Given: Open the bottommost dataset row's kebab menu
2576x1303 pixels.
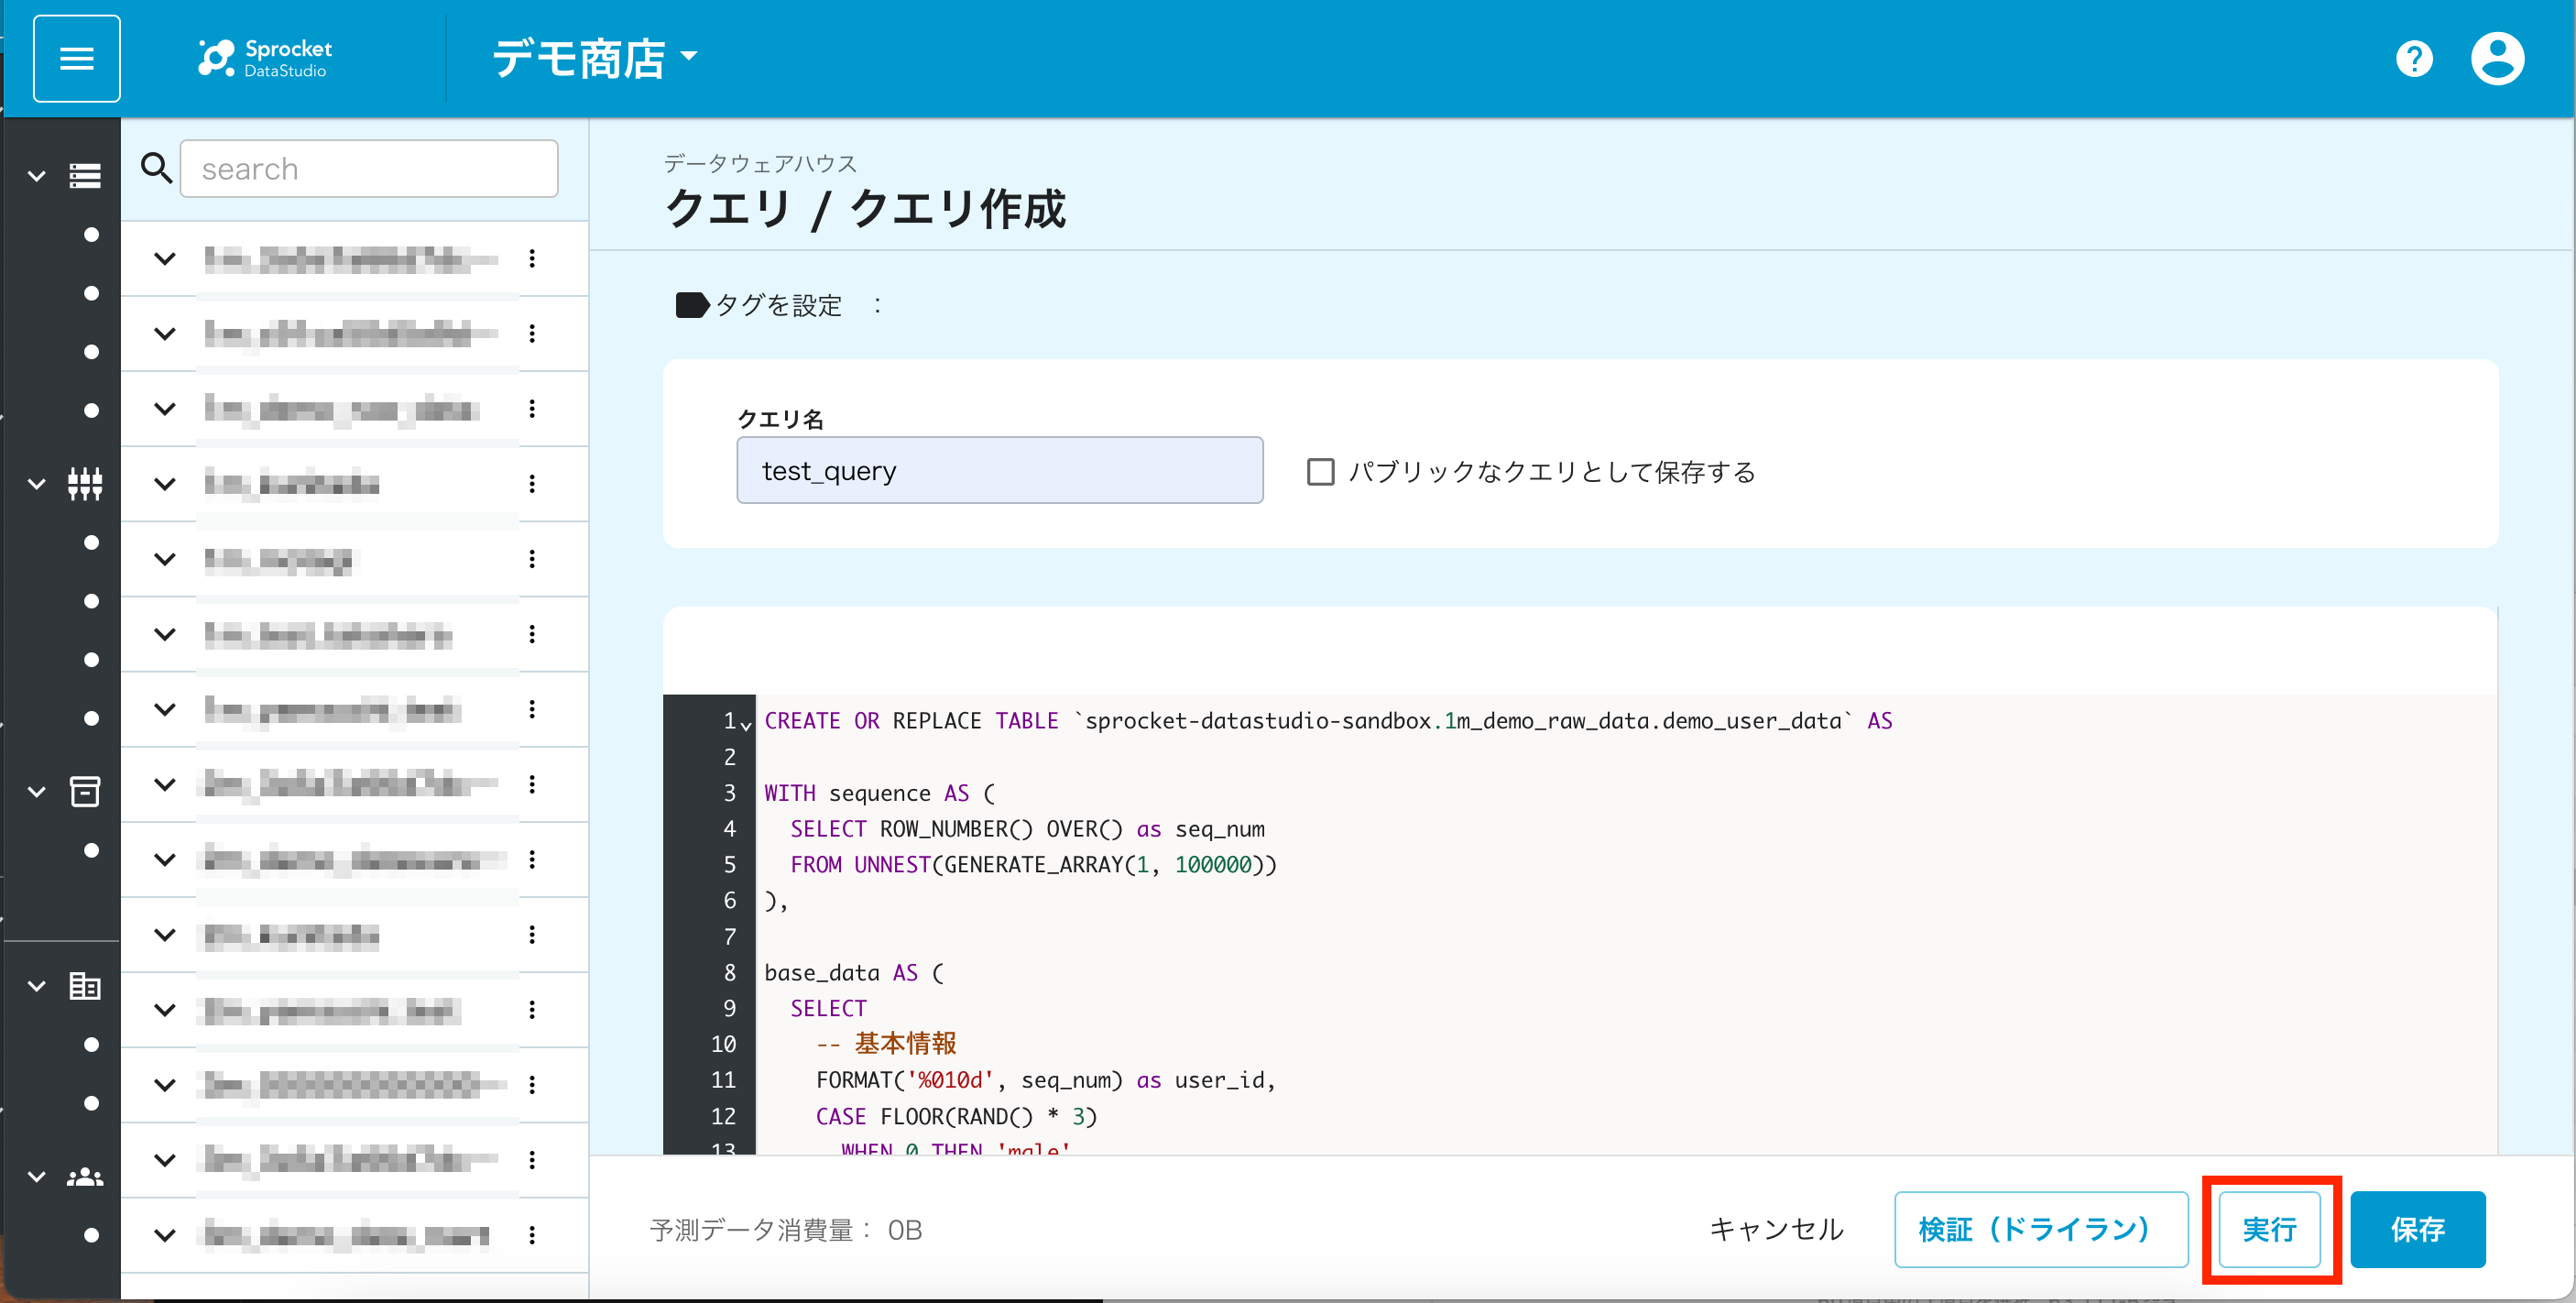Looking at the screenshot, I should [532, 1235].
